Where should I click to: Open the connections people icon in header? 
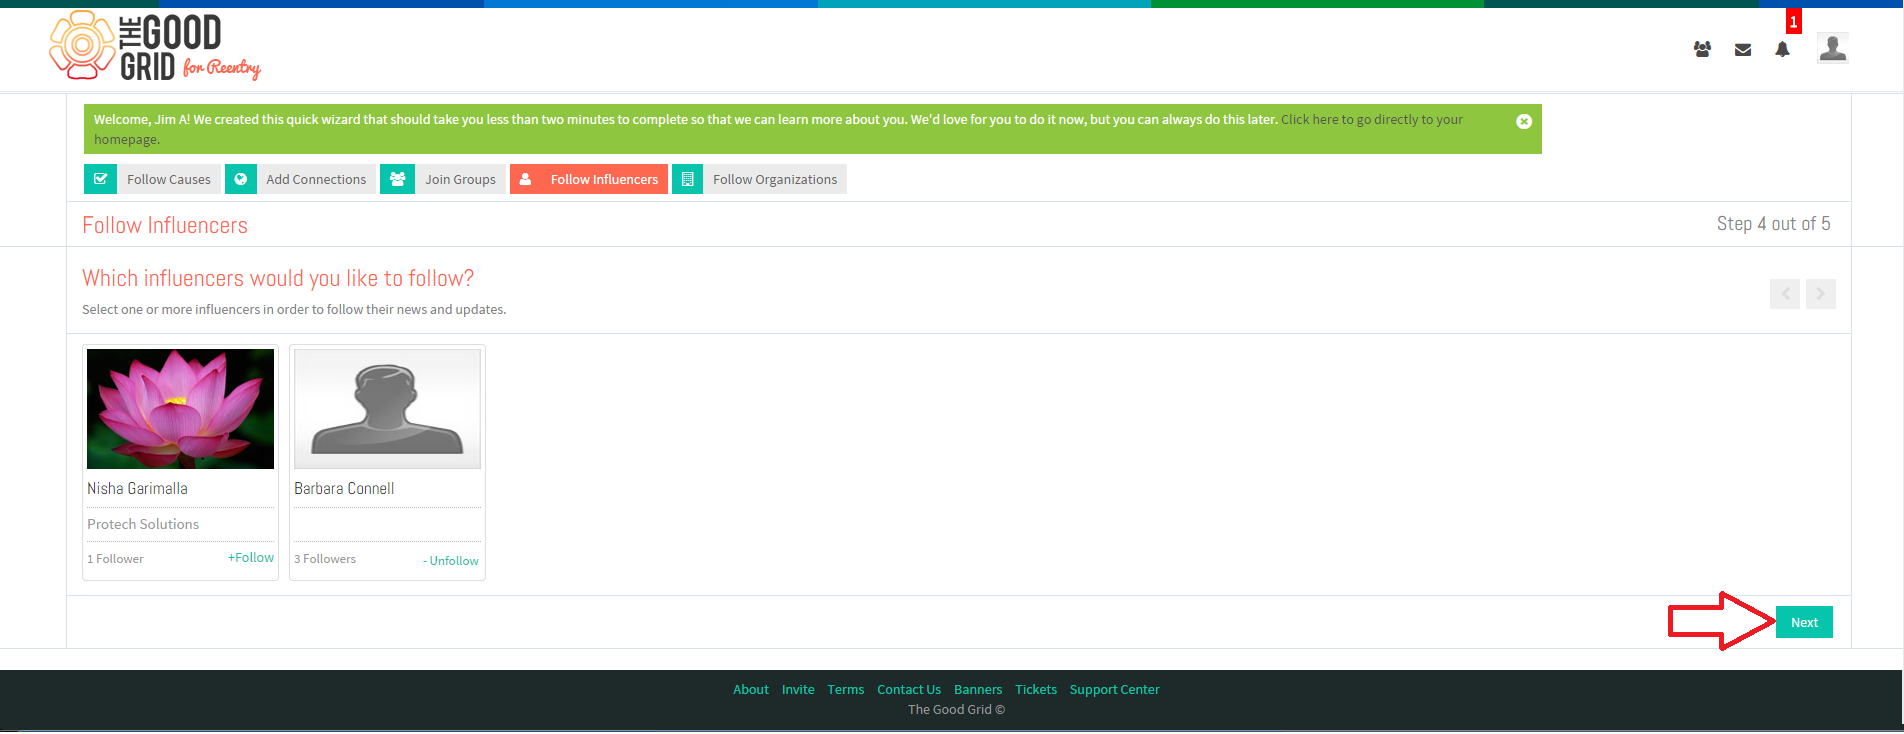1702,49
